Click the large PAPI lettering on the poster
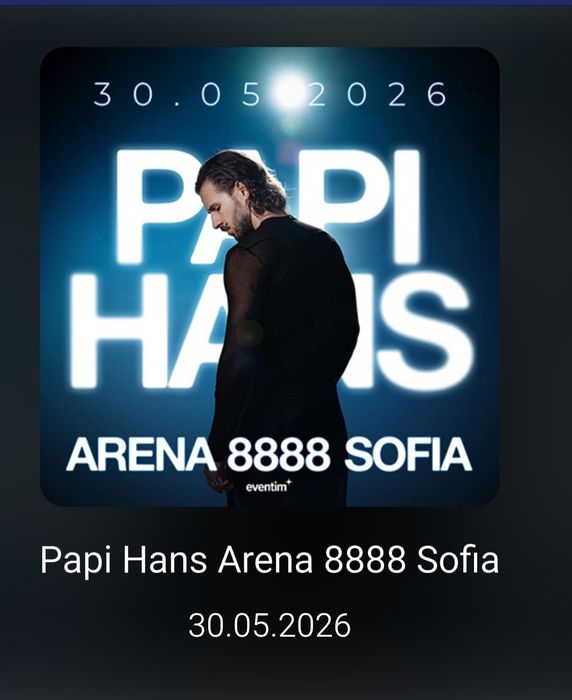 [x=268, y=207]
